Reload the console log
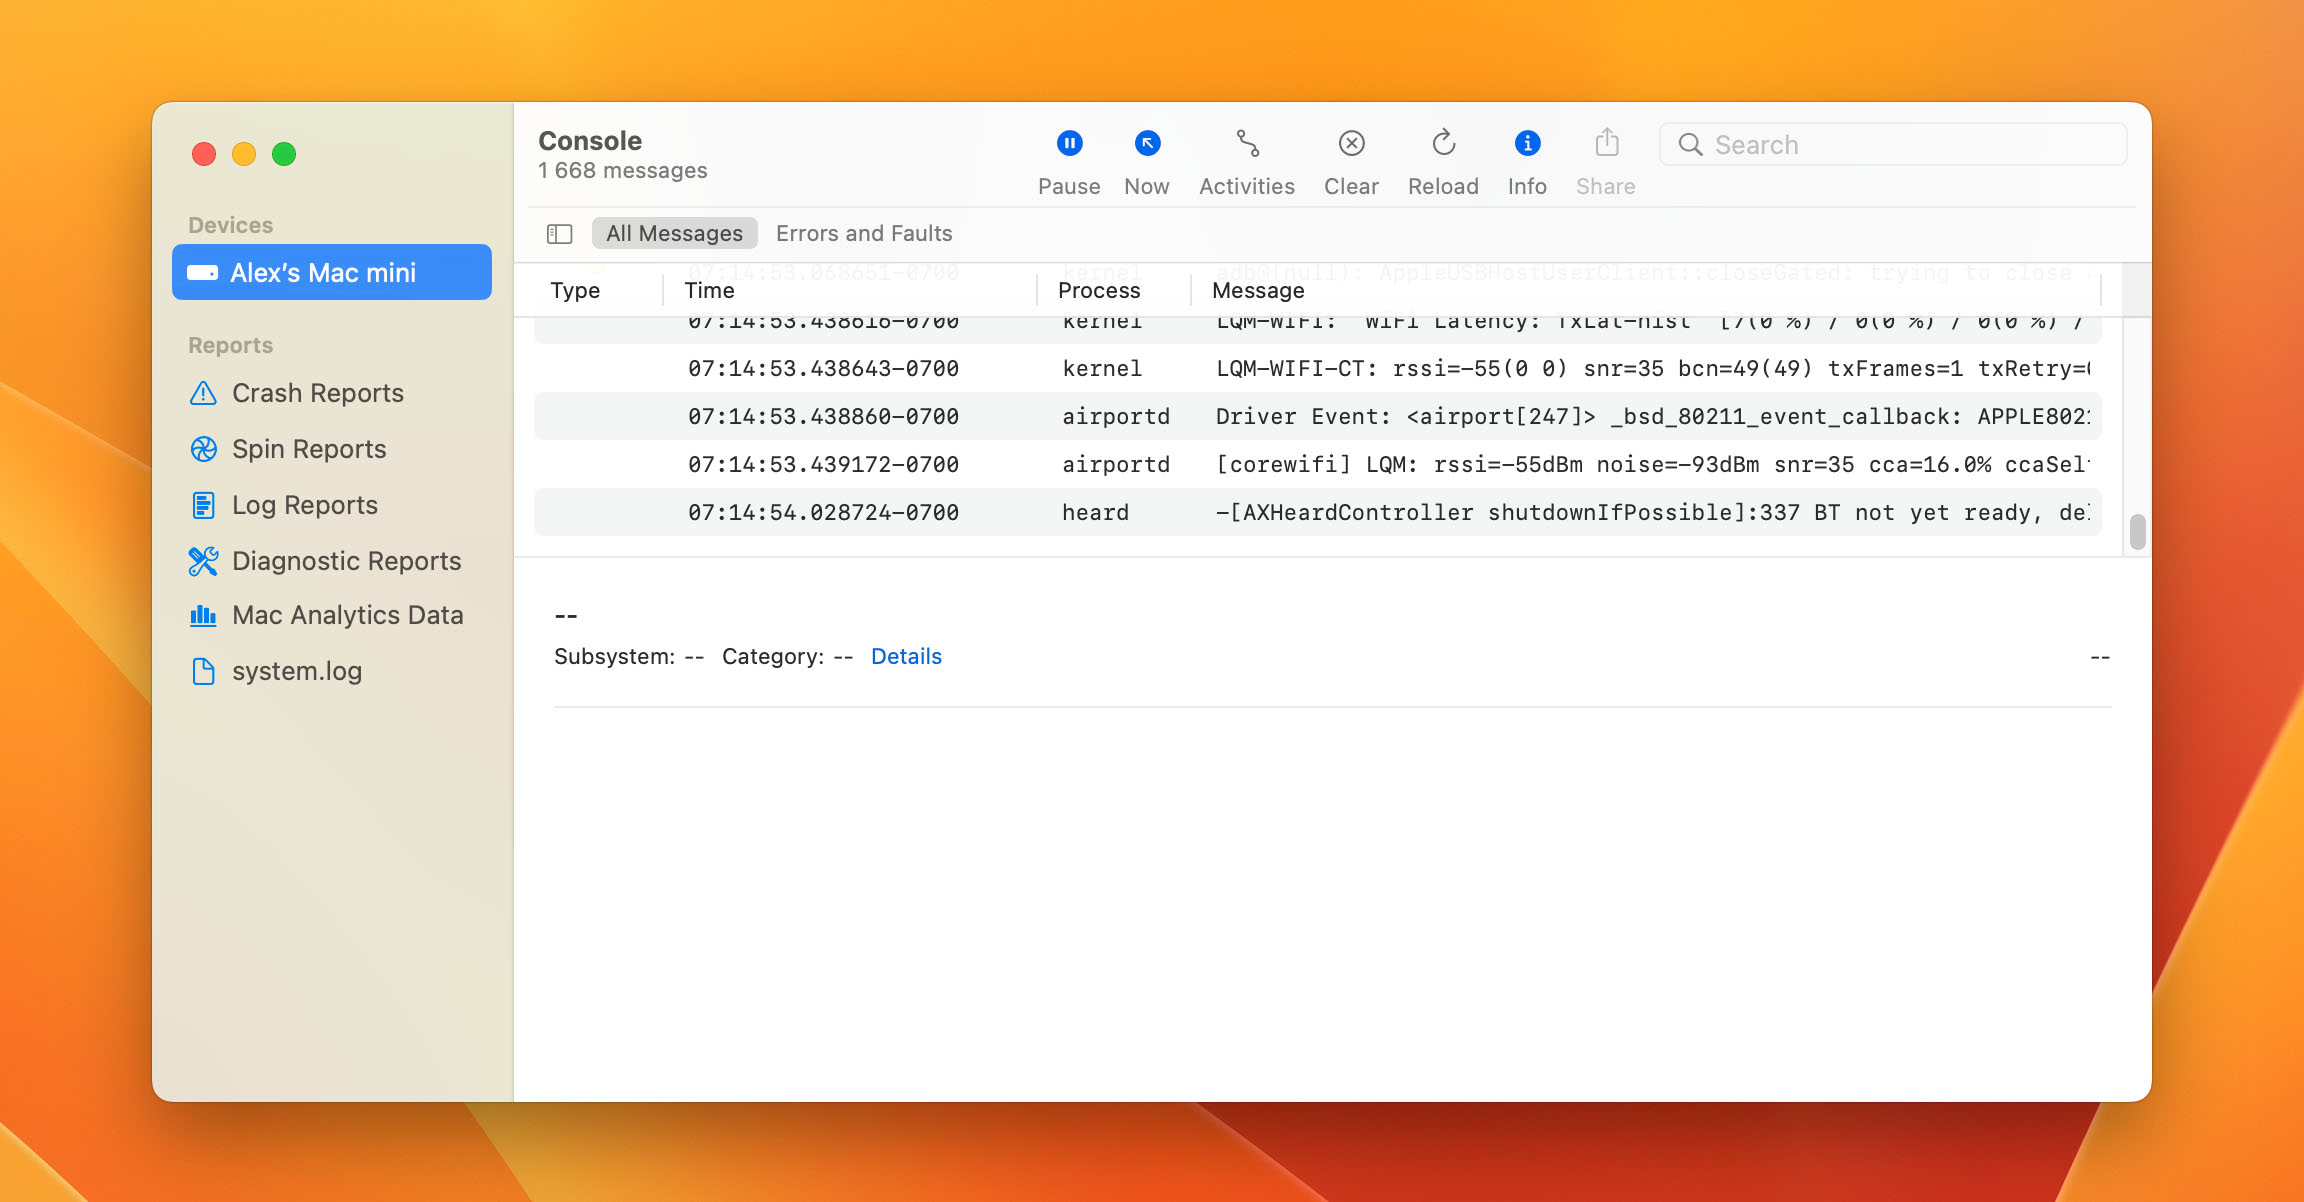The width and height of the screenshot is (2304, 1202). [1443, 144]
